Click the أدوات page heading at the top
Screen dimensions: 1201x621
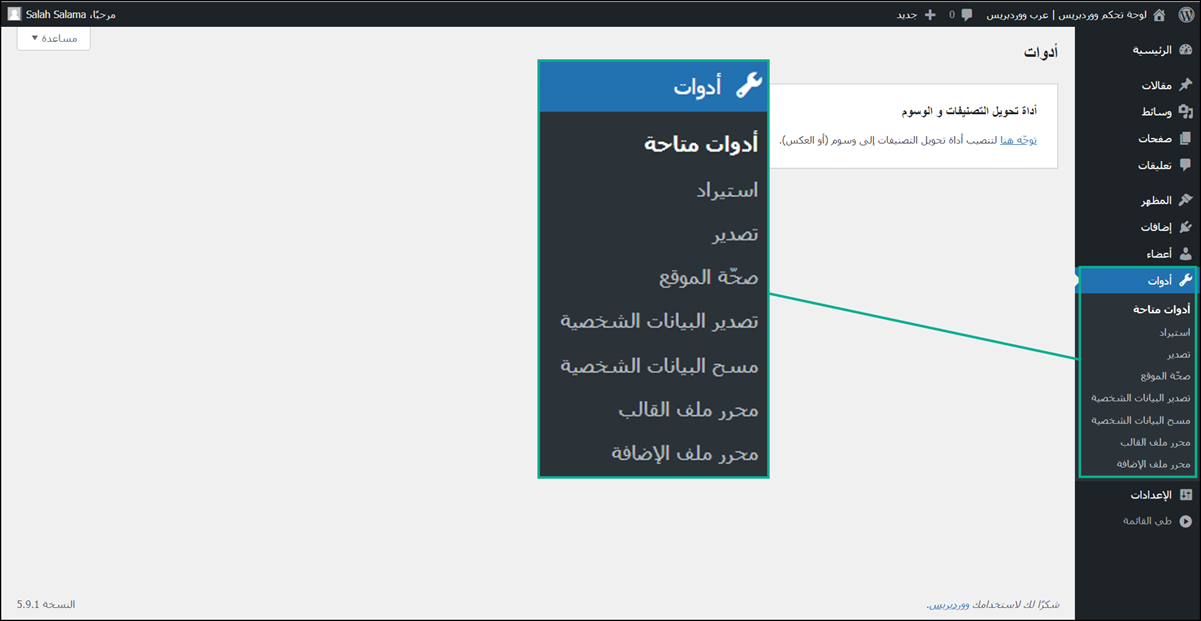(1040, 52)
